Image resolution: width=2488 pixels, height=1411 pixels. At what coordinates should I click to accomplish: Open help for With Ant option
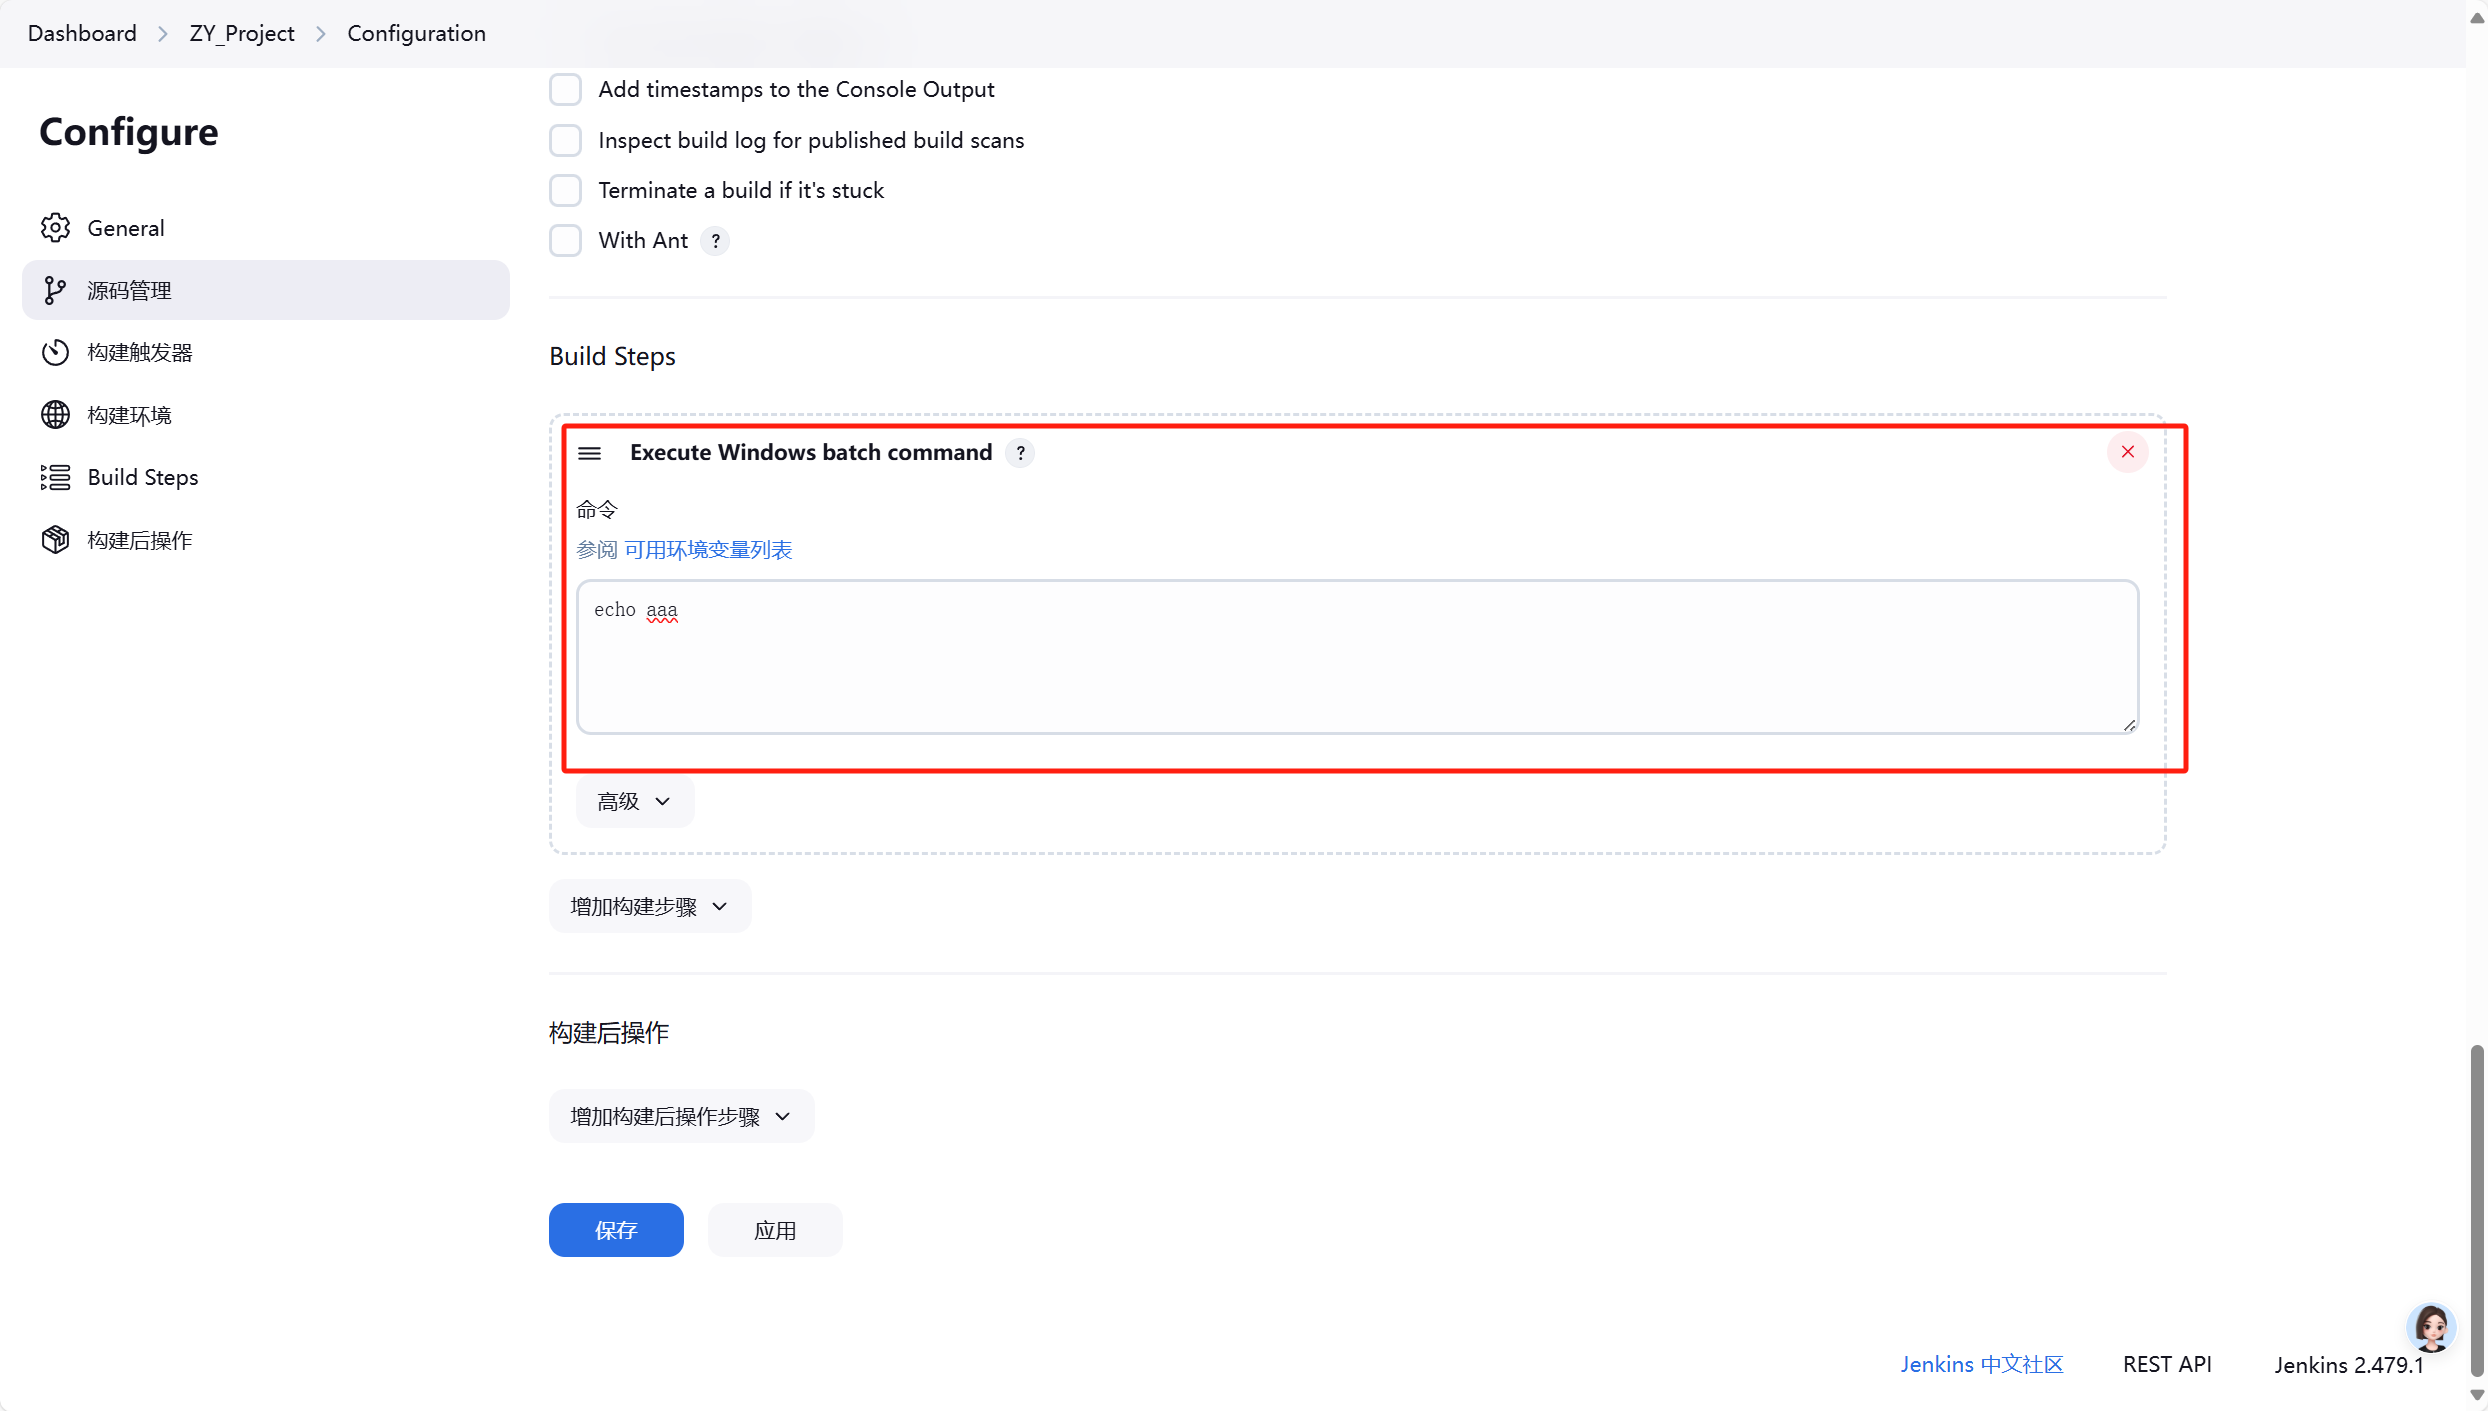716,240
